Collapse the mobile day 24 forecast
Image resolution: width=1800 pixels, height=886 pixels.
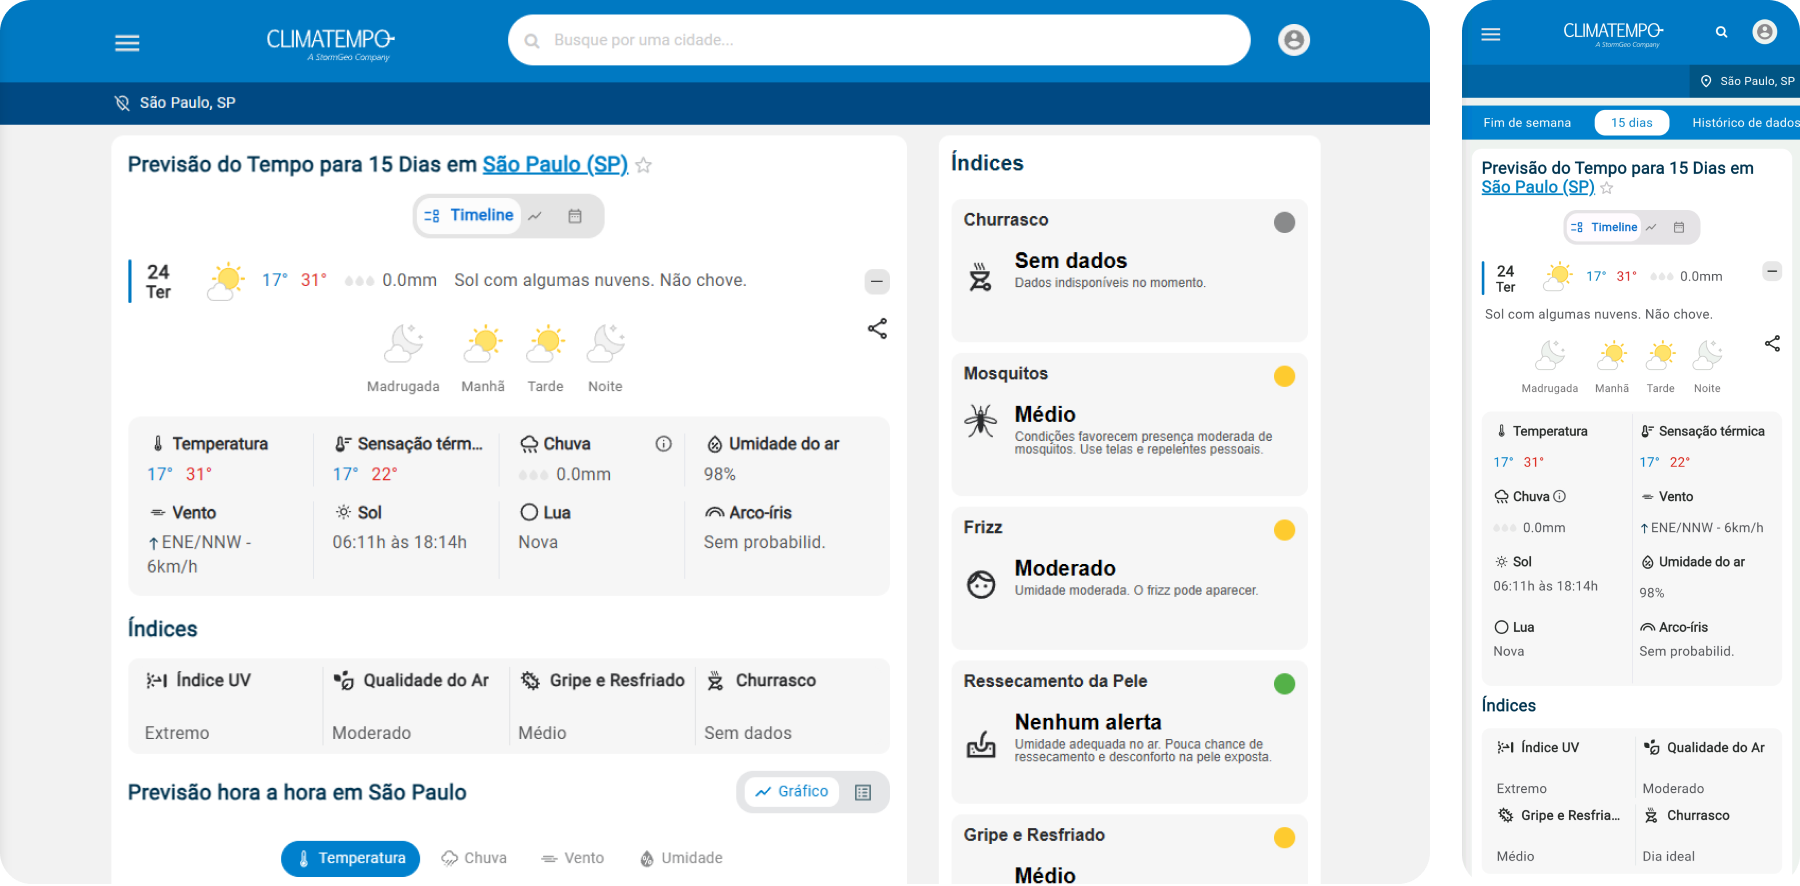pos(1772,271)
